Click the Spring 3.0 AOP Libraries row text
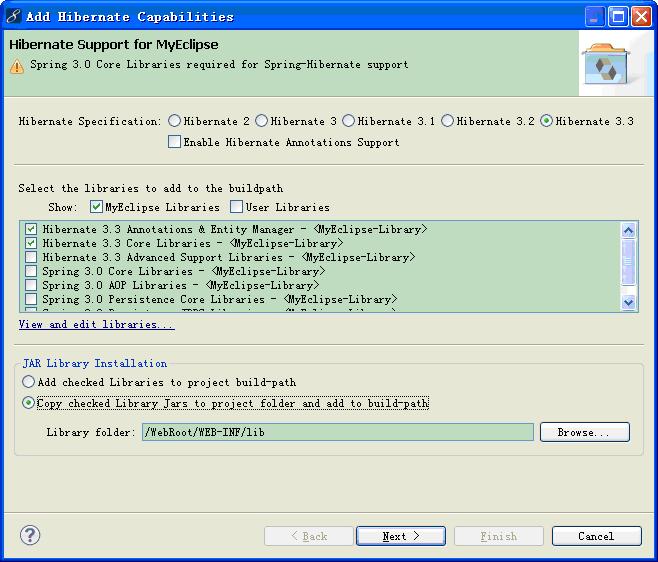 click(x=180, y=285)
